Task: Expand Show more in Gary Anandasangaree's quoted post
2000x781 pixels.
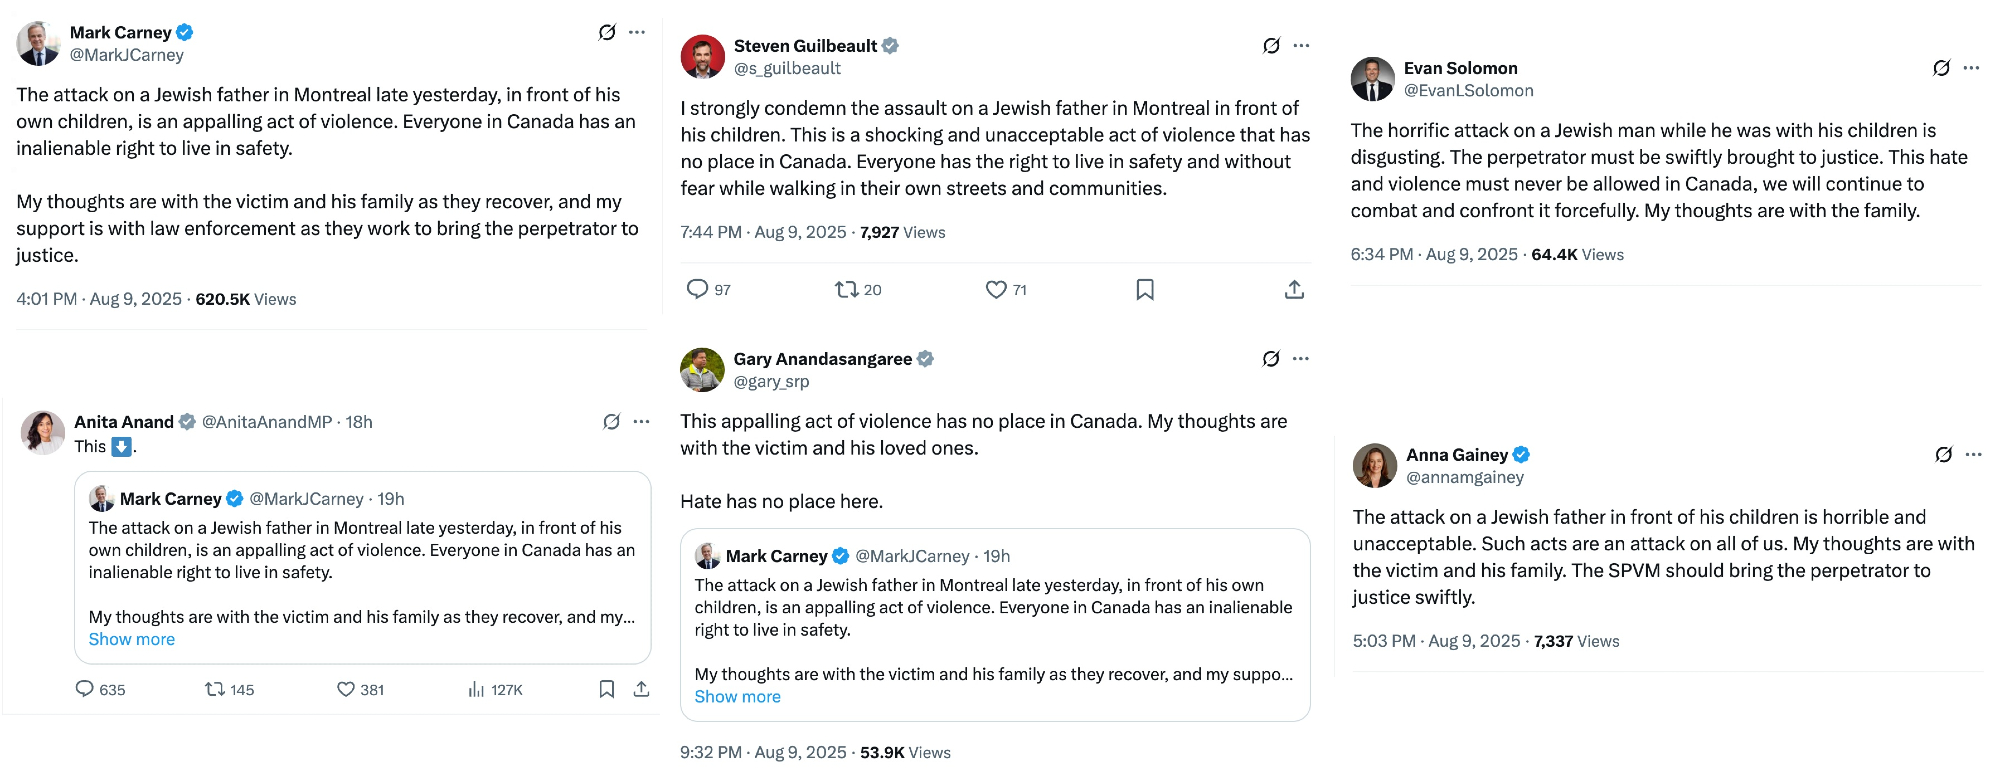Action: 738,696
